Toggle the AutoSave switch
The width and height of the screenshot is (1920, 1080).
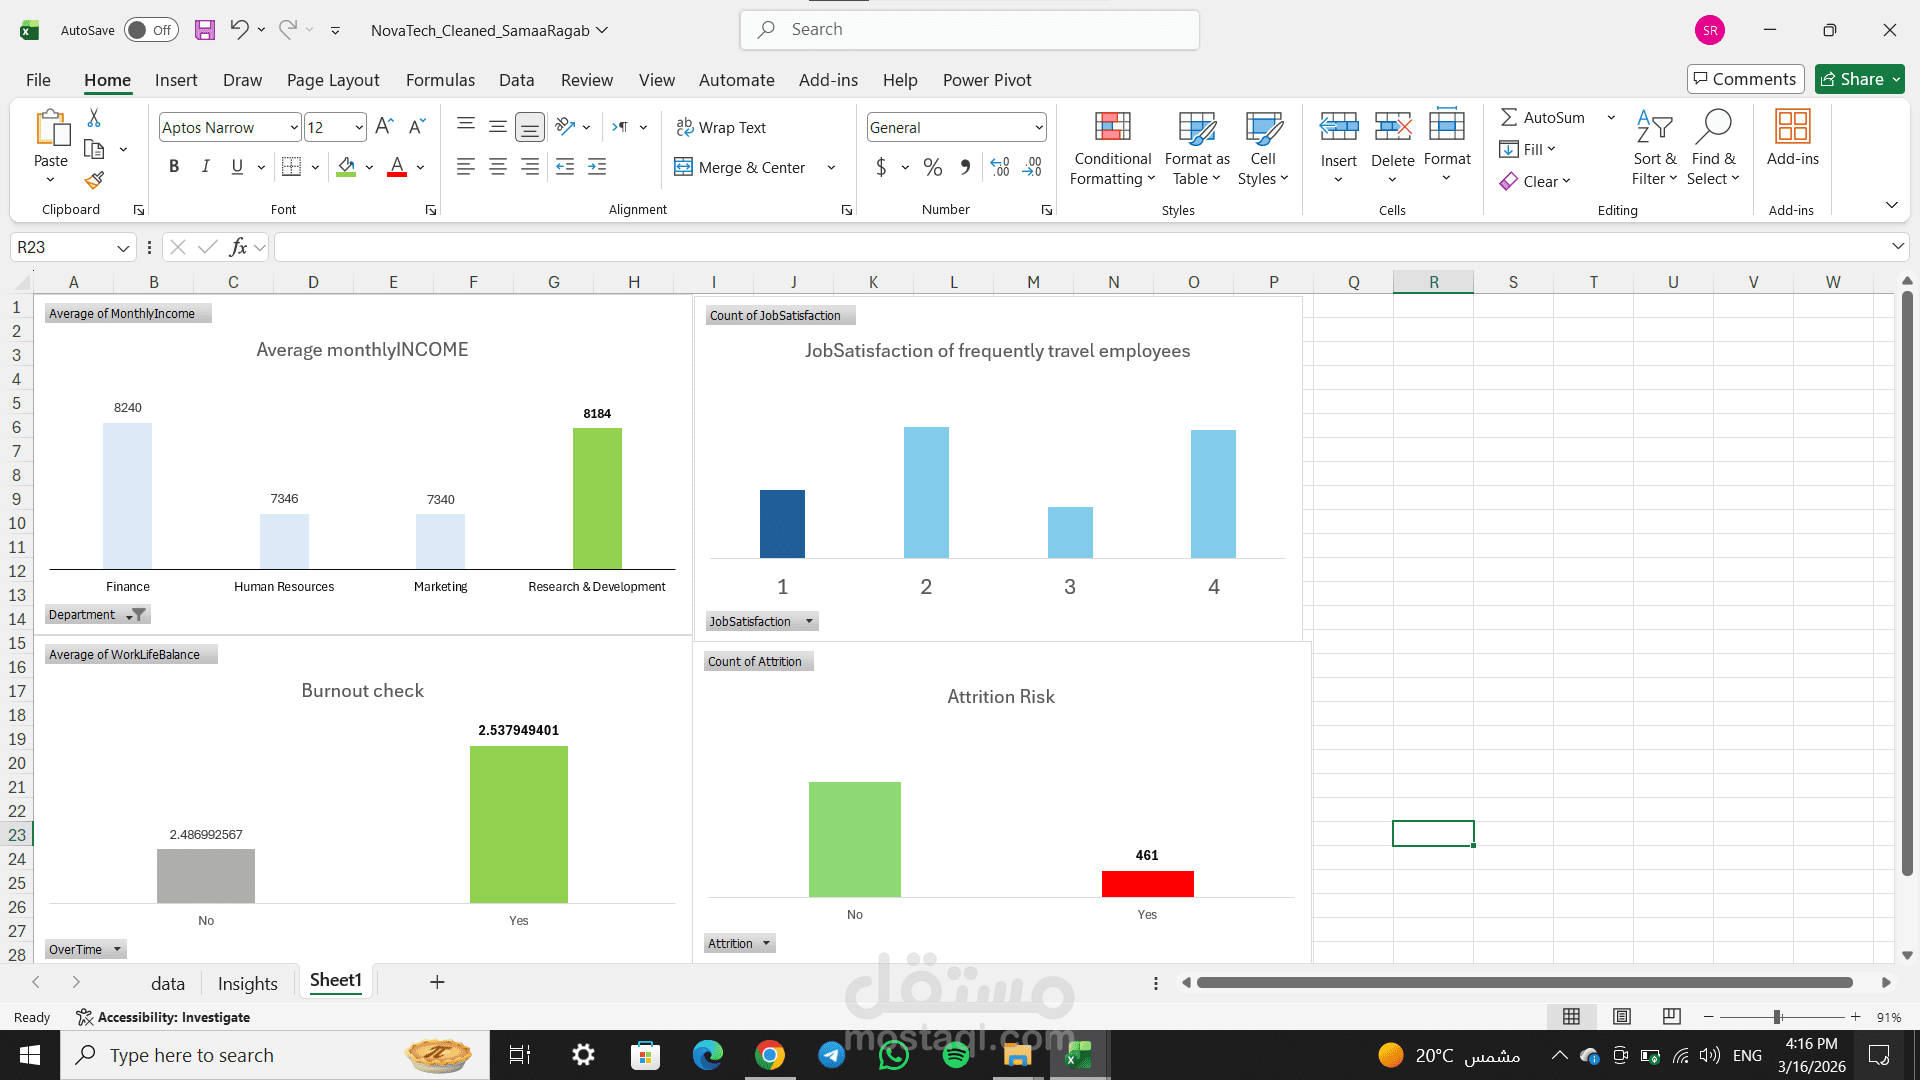click(x=150, y=30)
